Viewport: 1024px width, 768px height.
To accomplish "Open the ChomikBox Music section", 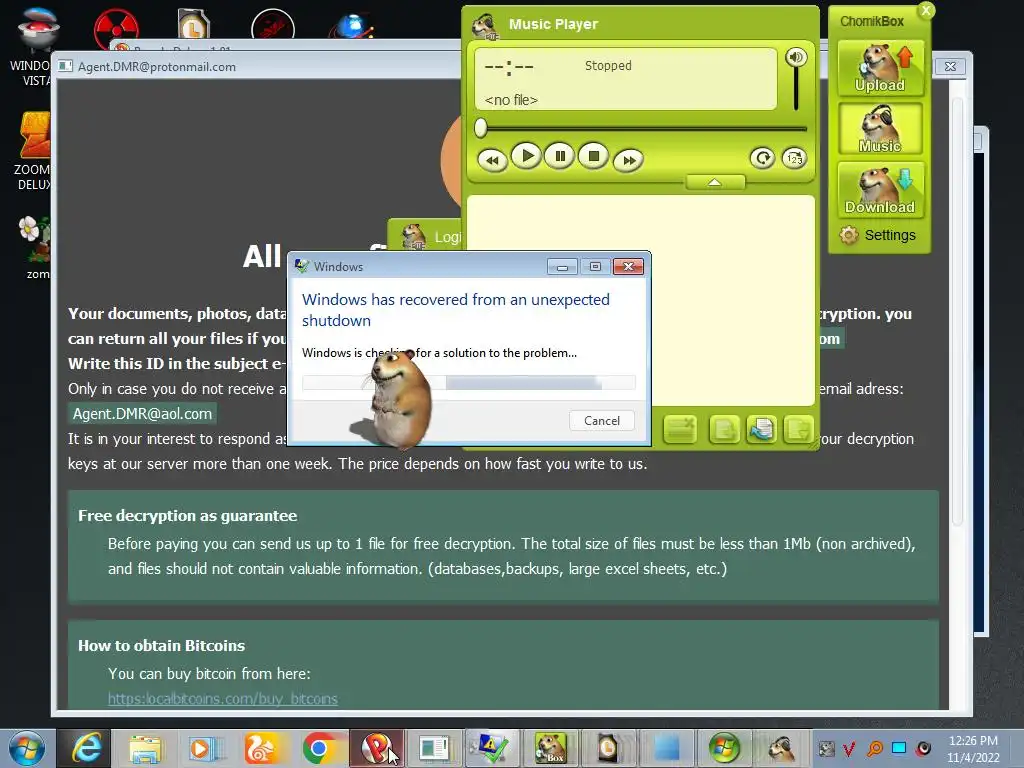I will [880, 129].
